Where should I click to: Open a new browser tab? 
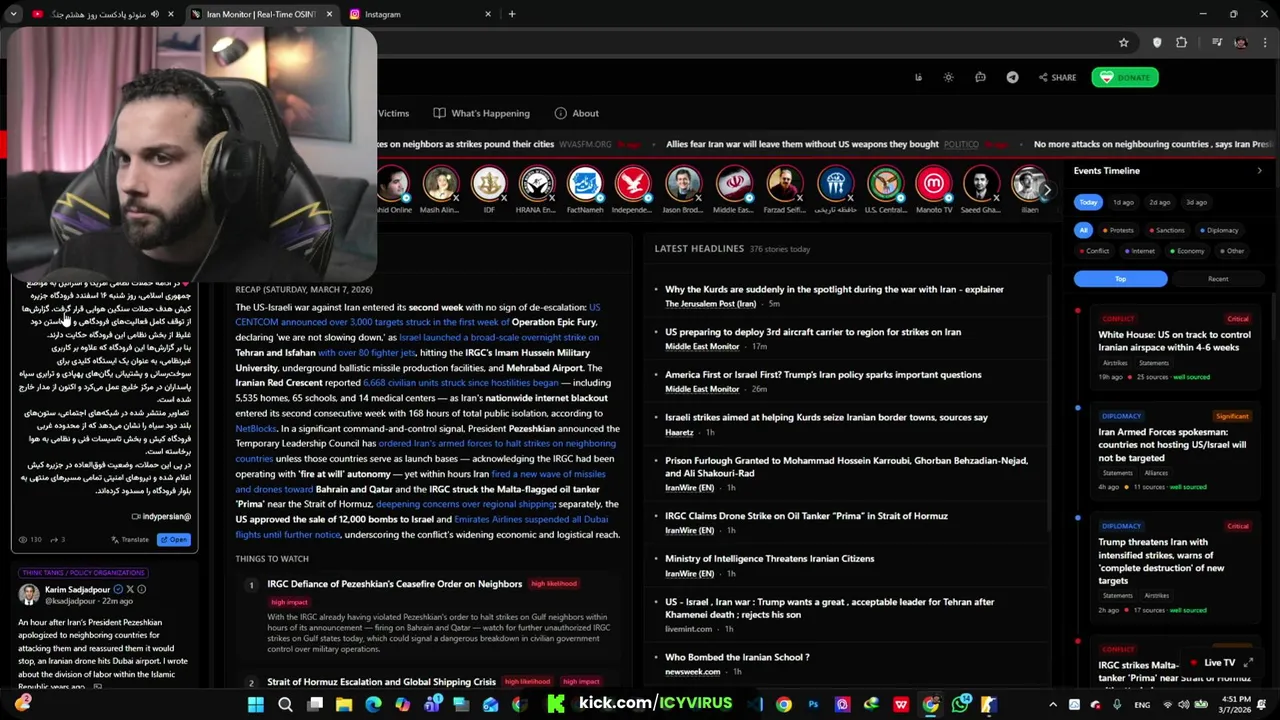click(512, 14)
